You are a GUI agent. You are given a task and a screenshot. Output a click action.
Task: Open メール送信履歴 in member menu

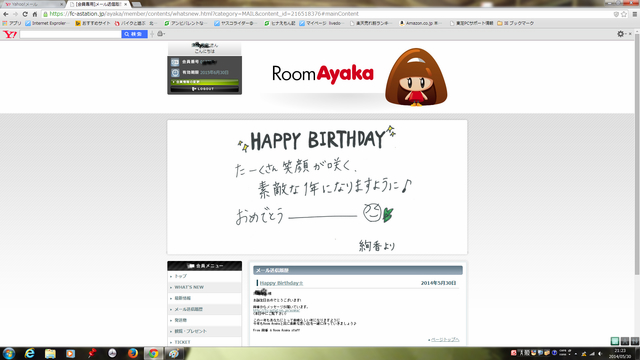[204, 309]
